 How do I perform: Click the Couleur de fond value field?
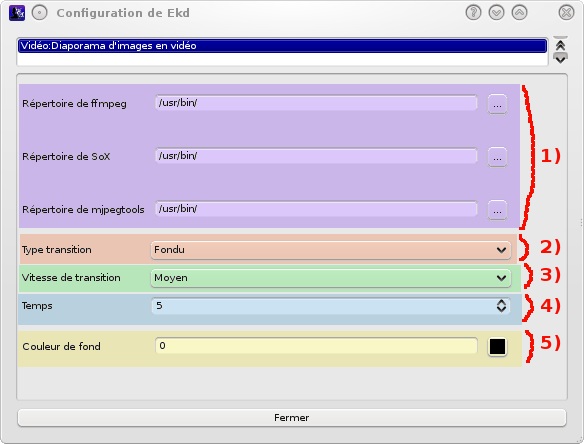316,346
